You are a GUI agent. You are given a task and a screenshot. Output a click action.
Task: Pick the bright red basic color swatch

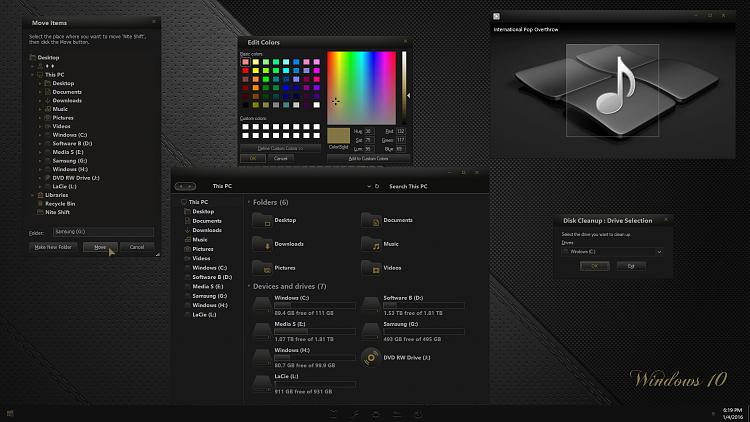(245, 71)
